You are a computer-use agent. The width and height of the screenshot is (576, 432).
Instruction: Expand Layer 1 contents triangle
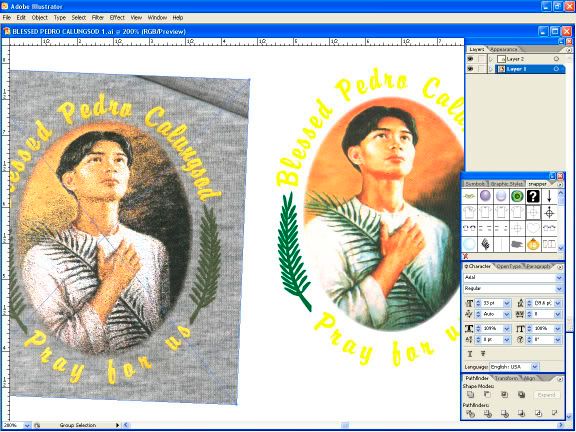491,69
